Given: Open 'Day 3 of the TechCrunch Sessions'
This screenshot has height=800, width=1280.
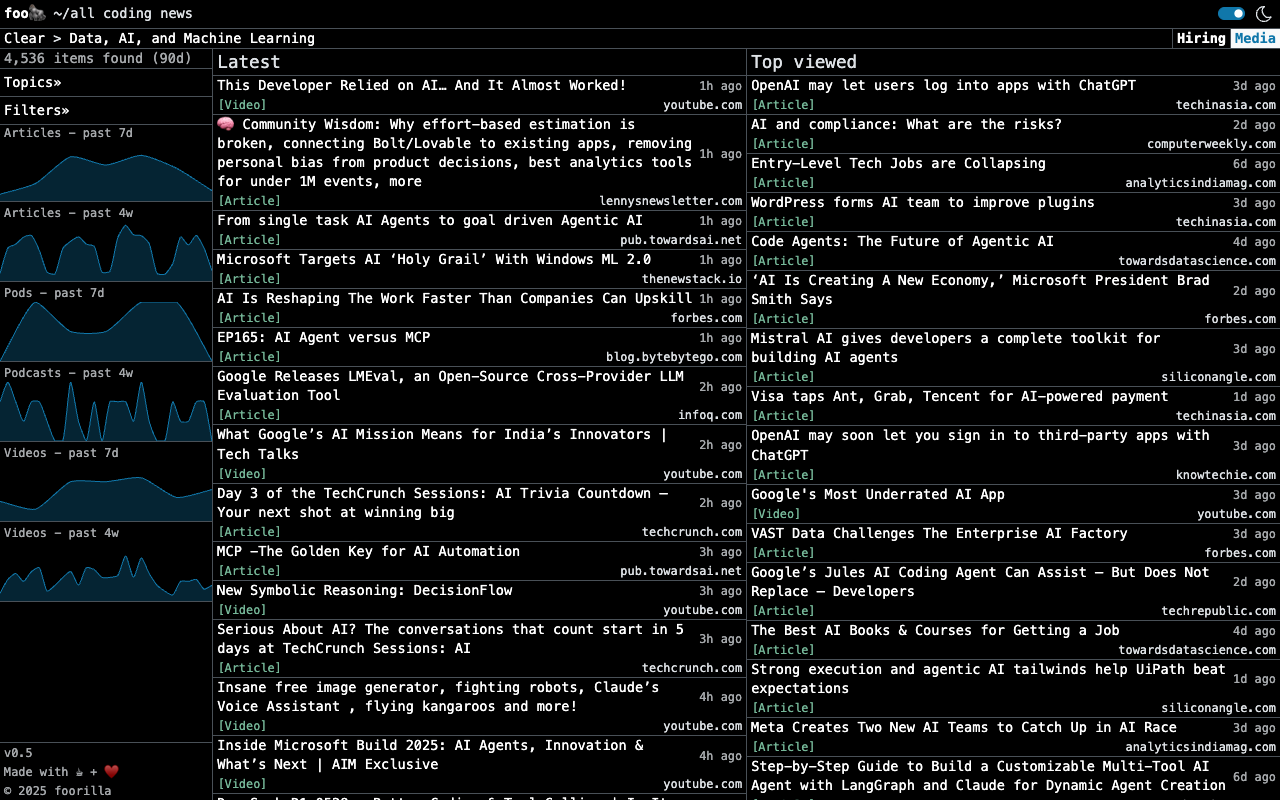Looking at the screenshot, I should [442, 502].
